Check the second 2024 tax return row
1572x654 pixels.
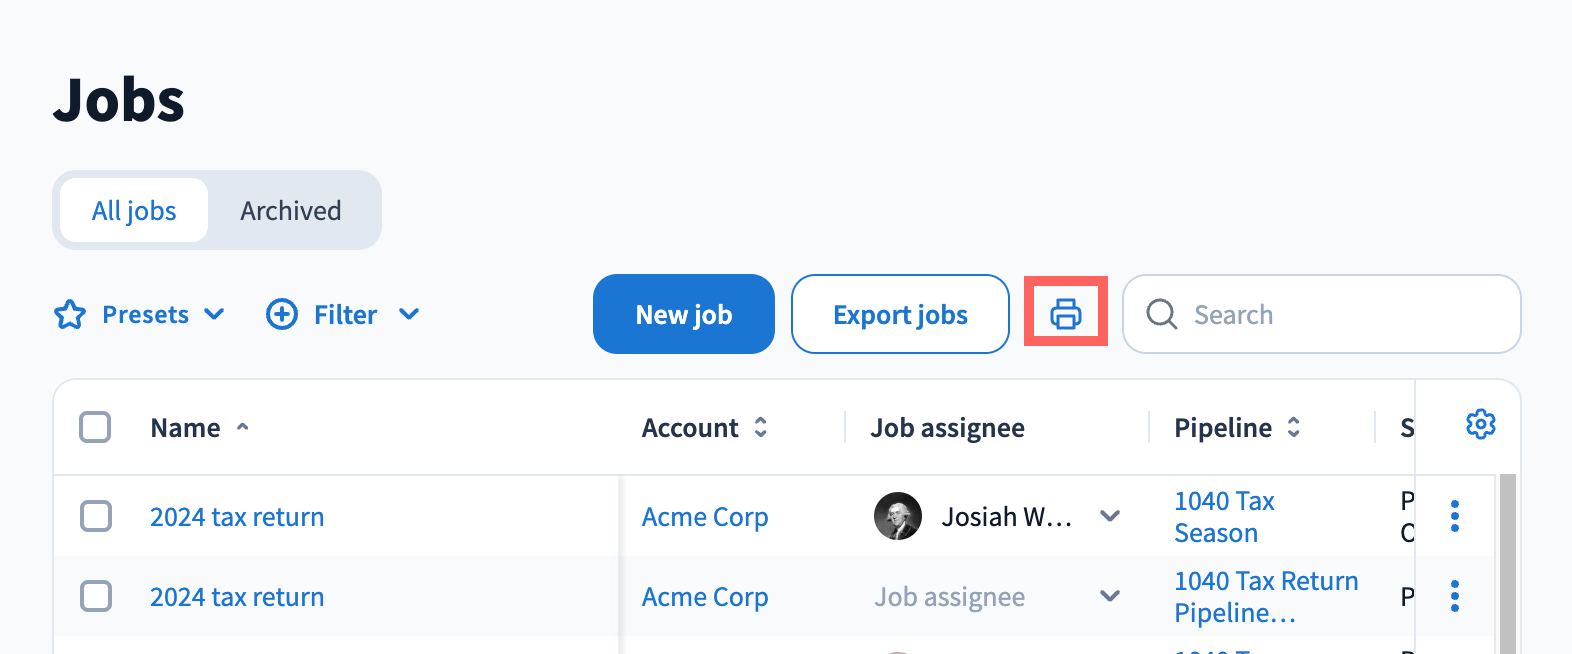coord(95,596)
